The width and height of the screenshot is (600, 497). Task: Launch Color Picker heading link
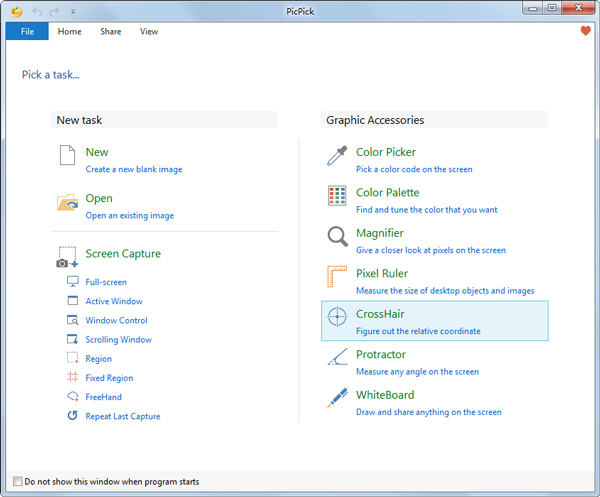pos(386,152)
